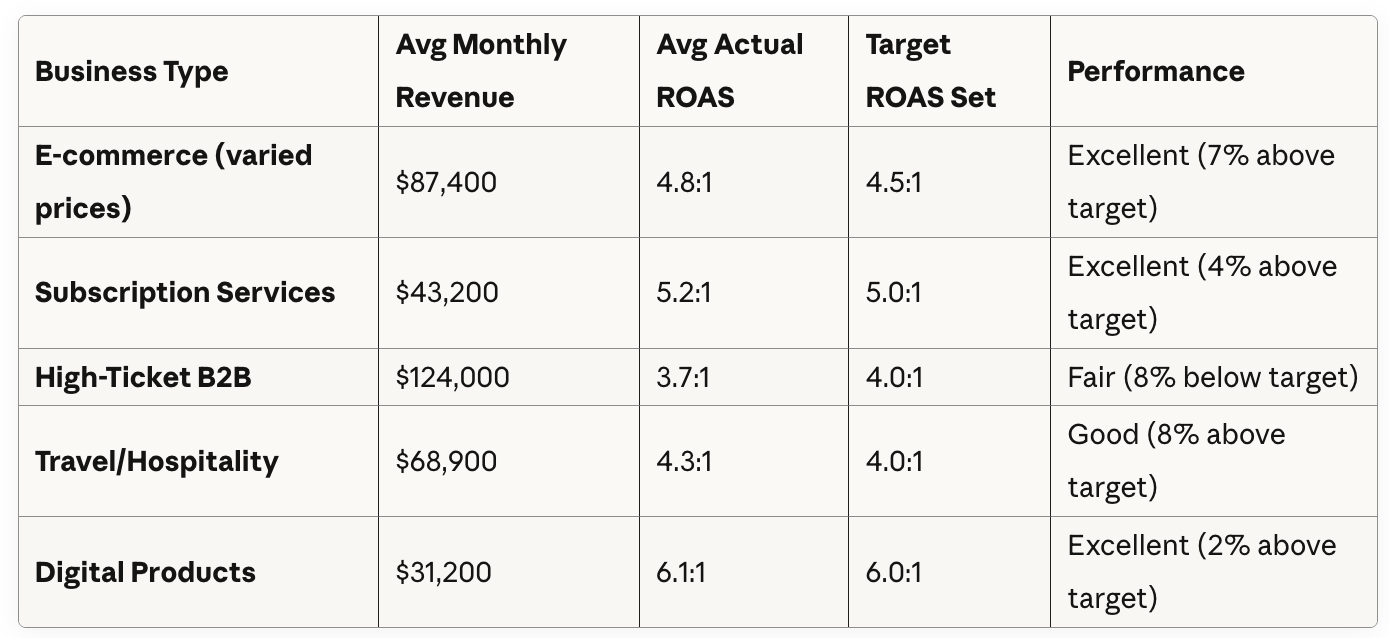The width and height of the screenshot is (1390, 638).
Task: Click the Good (8% above target) cell
Action: (1177, 461)
